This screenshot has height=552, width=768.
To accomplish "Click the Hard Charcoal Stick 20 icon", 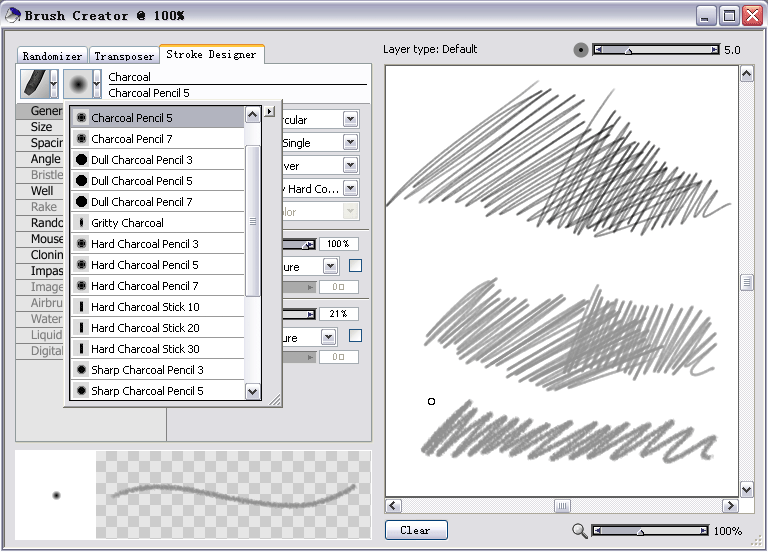I will 81,328.
